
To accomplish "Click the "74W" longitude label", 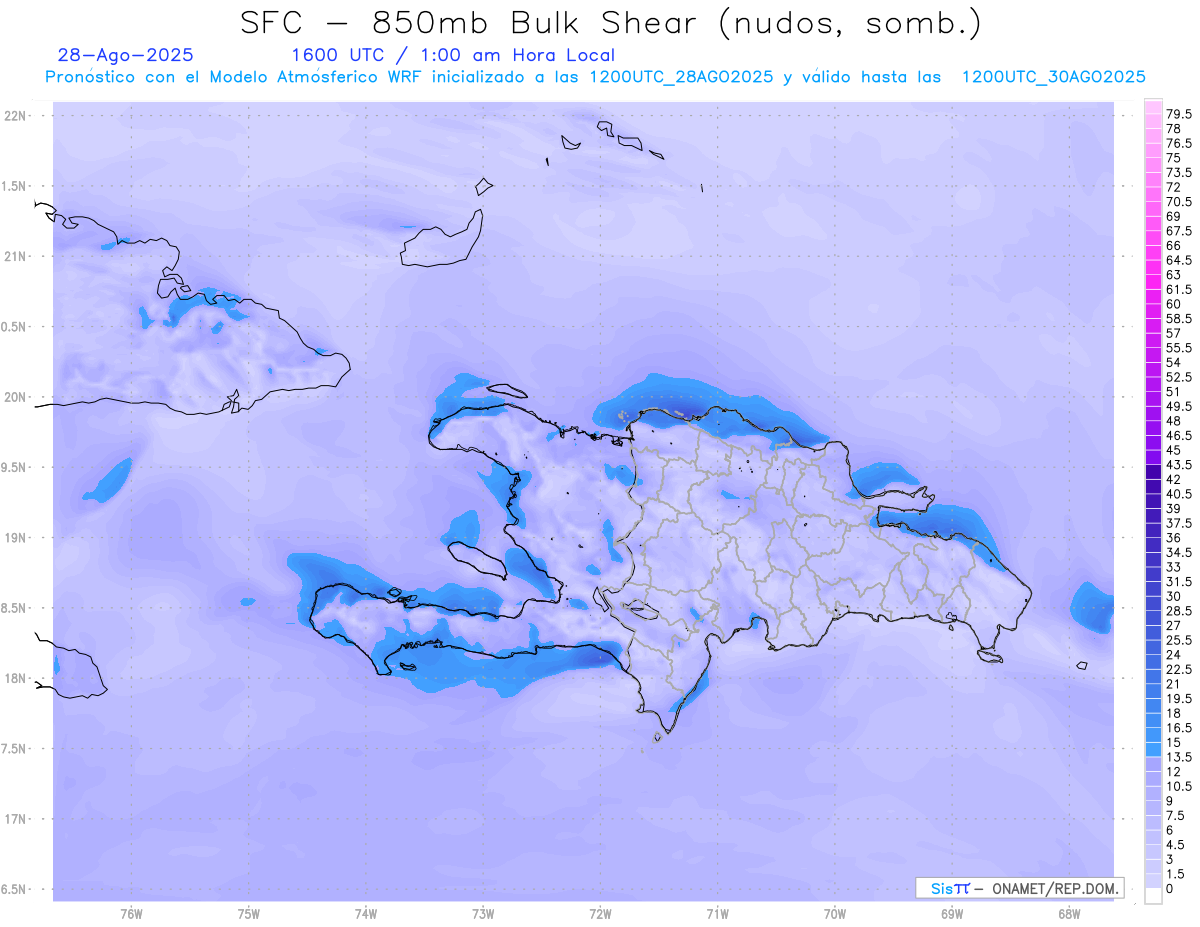I will click(x=366, y=913).
